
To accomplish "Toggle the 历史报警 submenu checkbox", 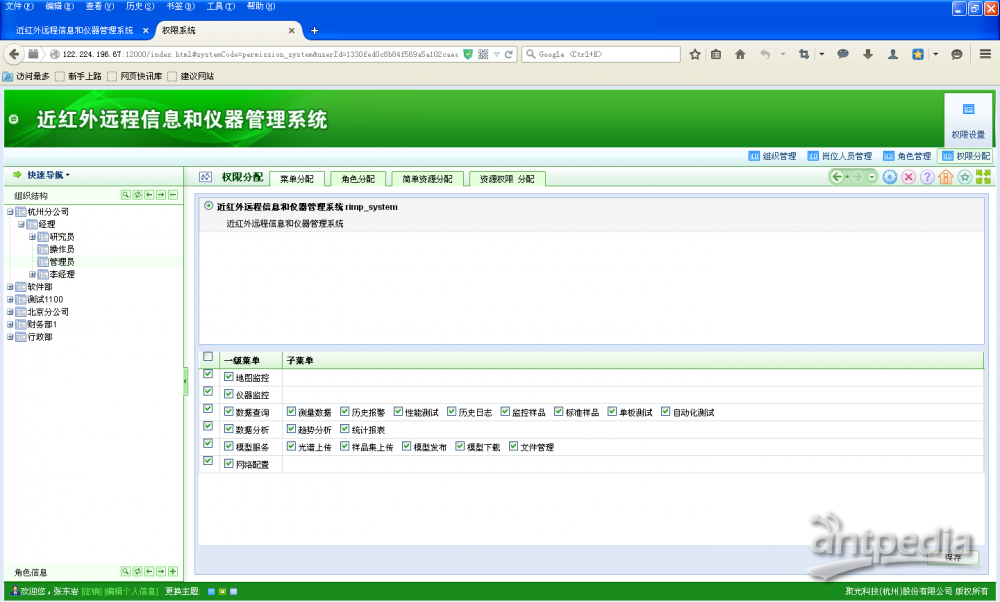I will (x=343, y=412).
